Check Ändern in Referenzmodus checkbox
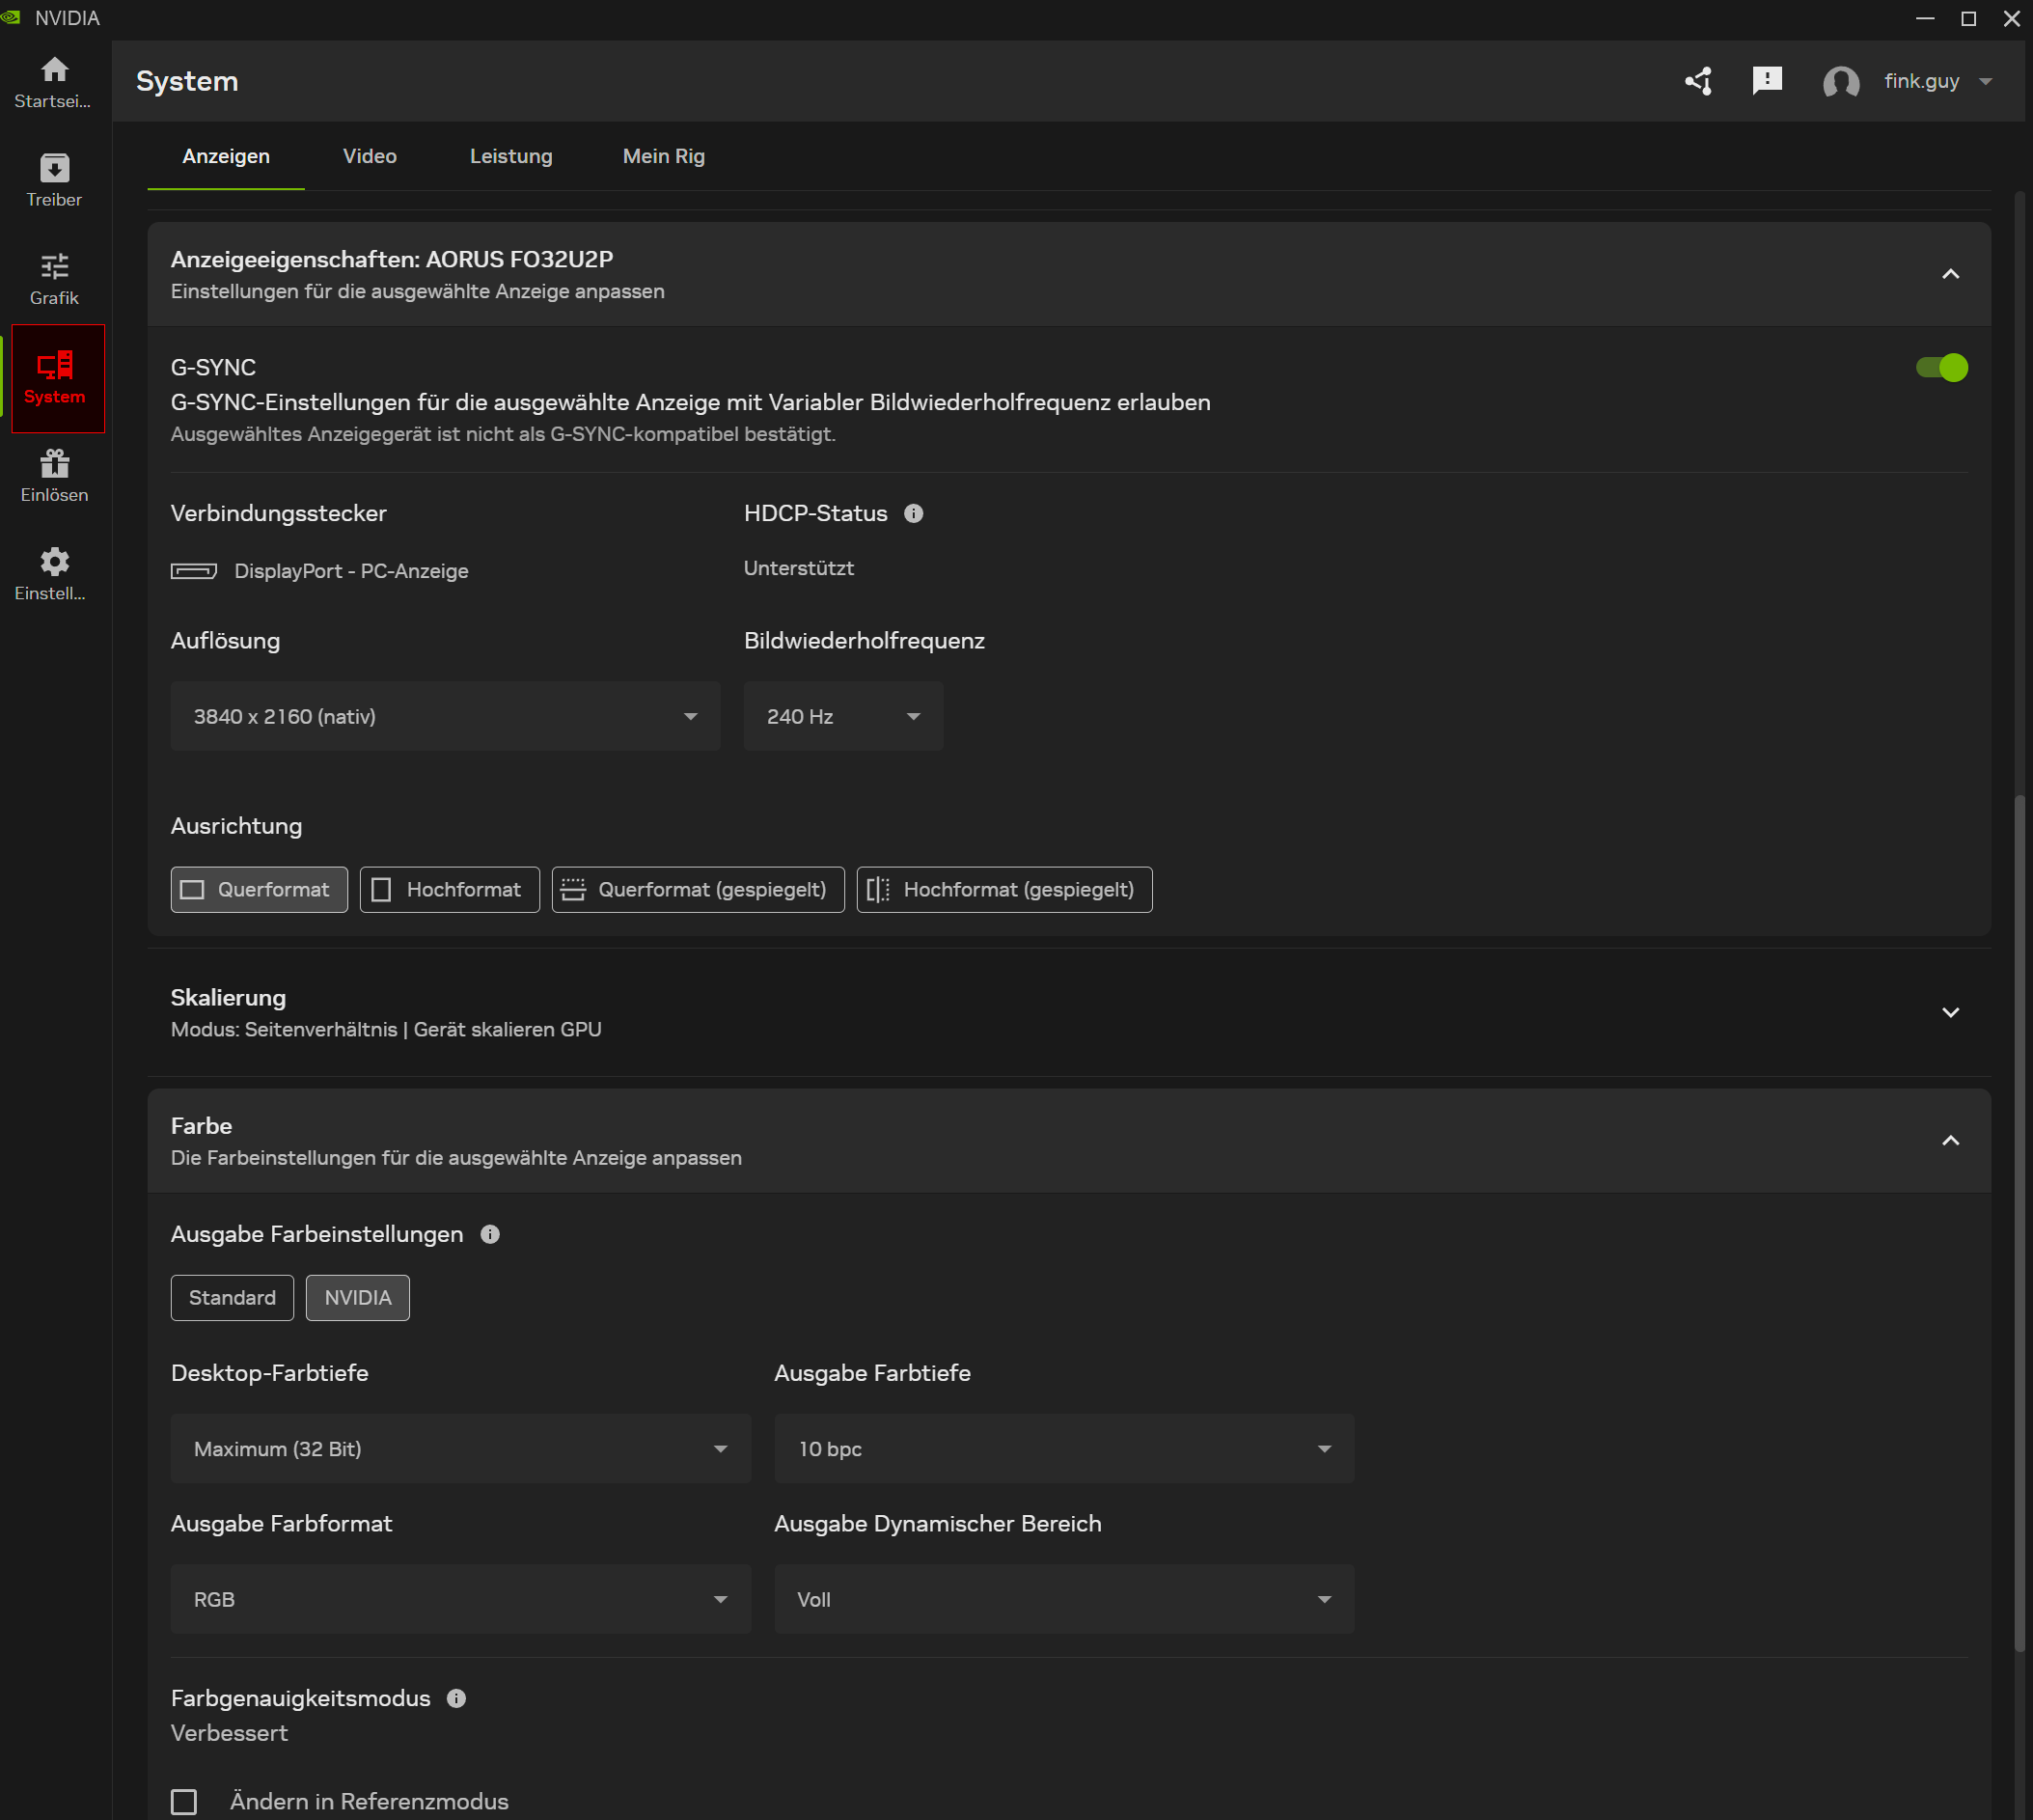 [184, 1801]
